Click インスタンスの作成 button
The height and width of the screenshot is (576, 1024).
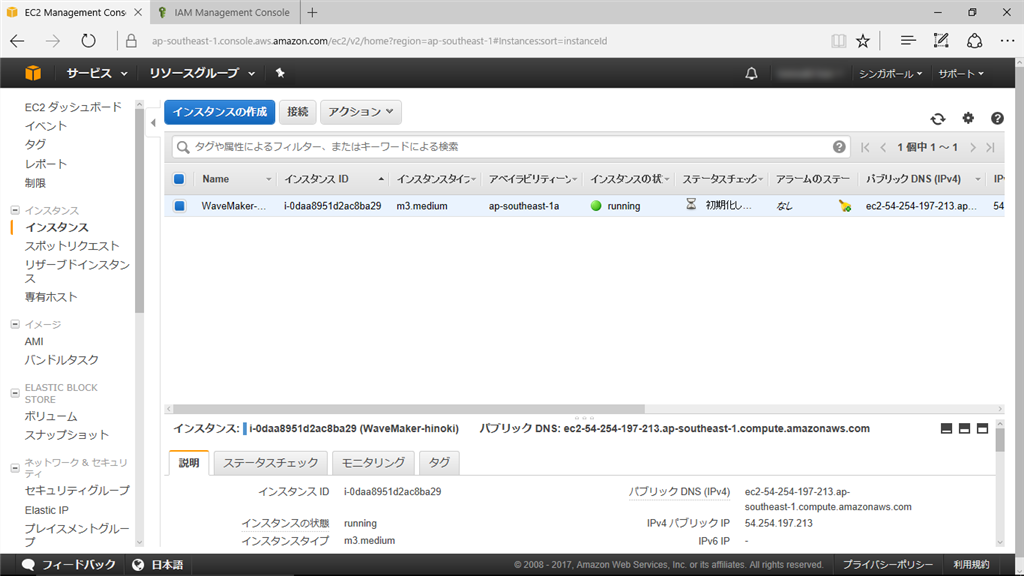(x=219, y=112)
